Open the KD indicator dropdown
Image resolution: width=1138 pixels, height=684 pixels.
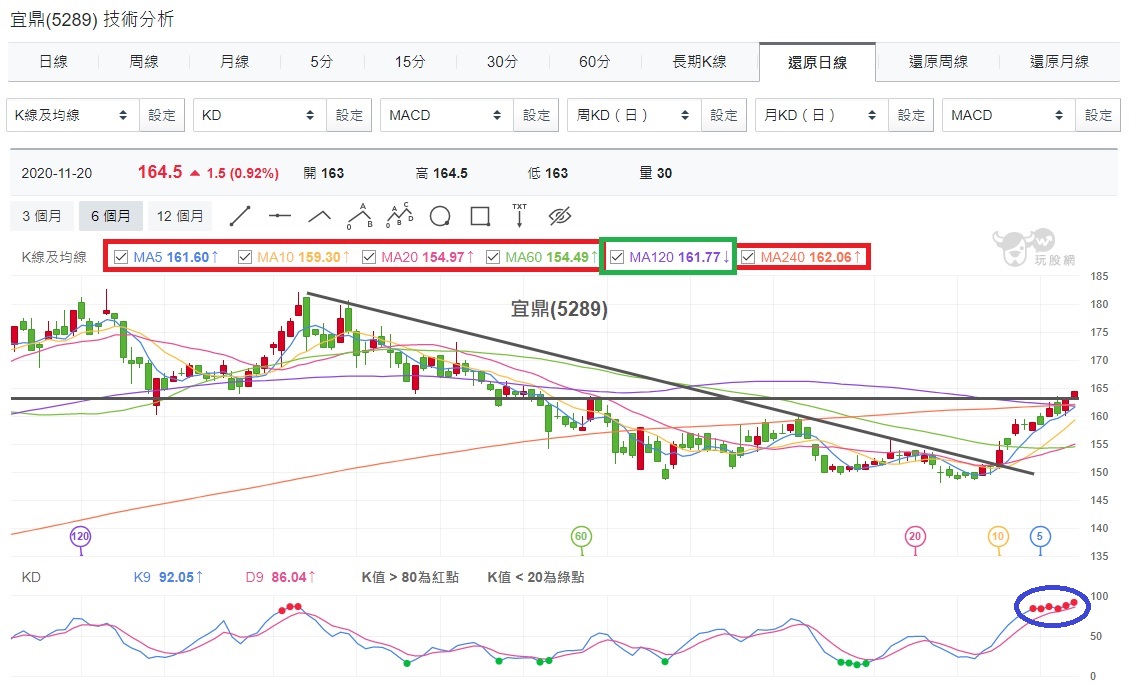click(260, 115)
